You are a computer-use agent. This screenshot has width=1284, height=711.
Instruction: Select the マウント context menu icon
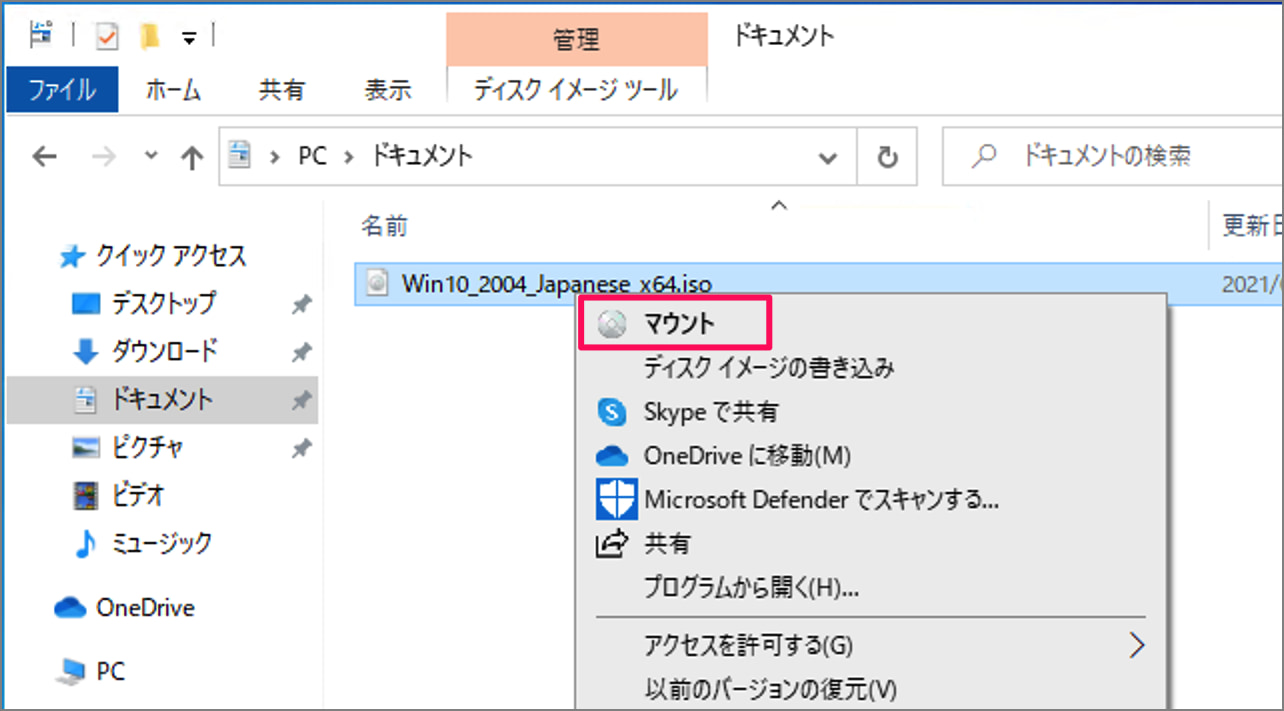pyautogui.click(x=611, y=322)
